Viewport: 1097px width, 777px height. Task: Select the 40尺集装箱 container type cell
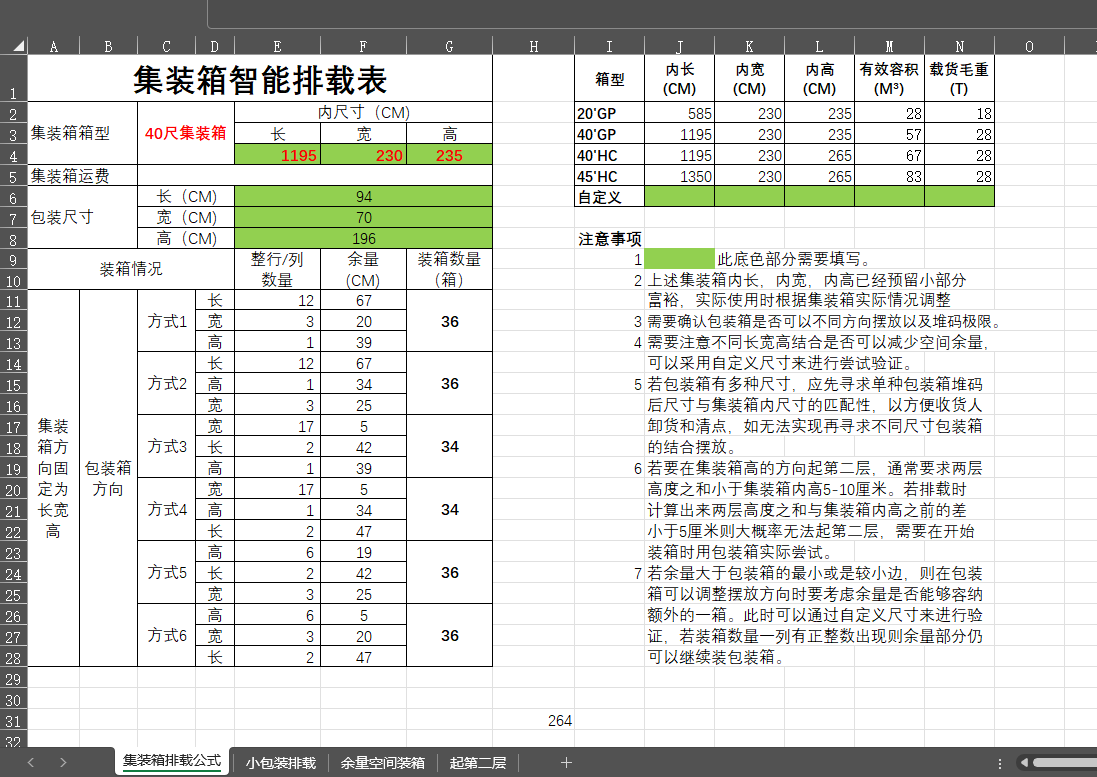click(x=185, y=133)
